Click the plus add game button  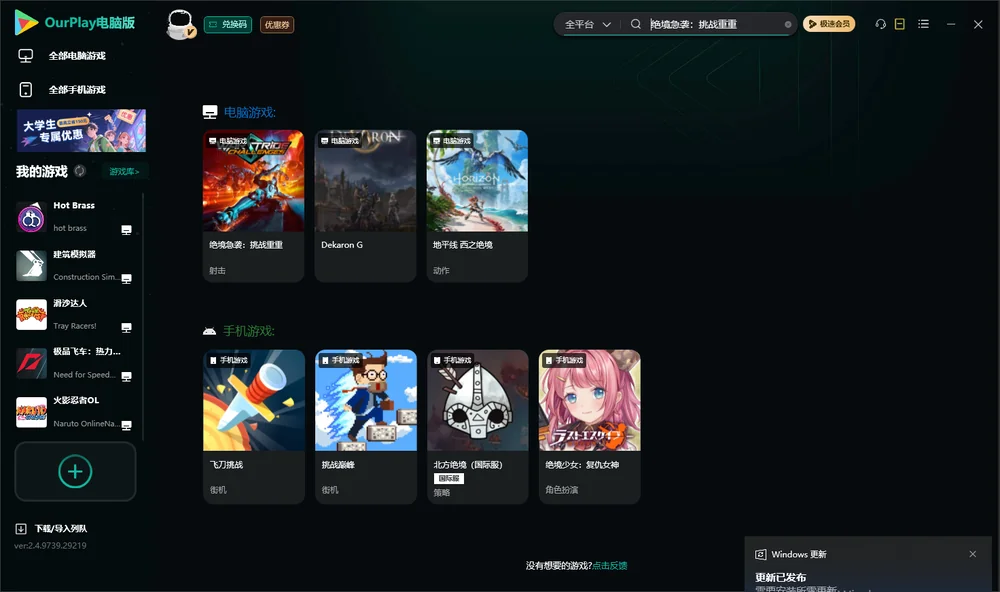pos(75,471)
